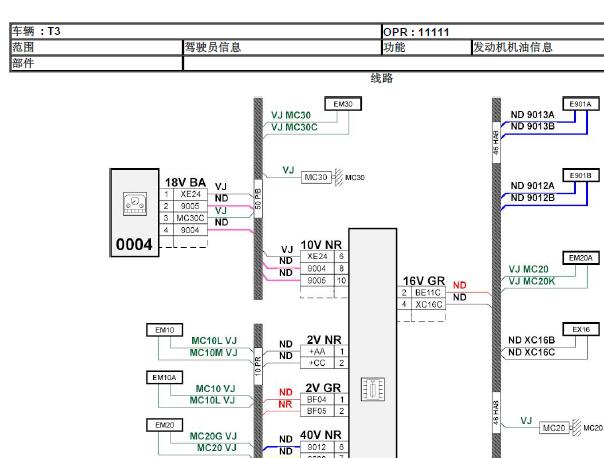Click the 9004 cell in 10V NR connector

[317, 268]
